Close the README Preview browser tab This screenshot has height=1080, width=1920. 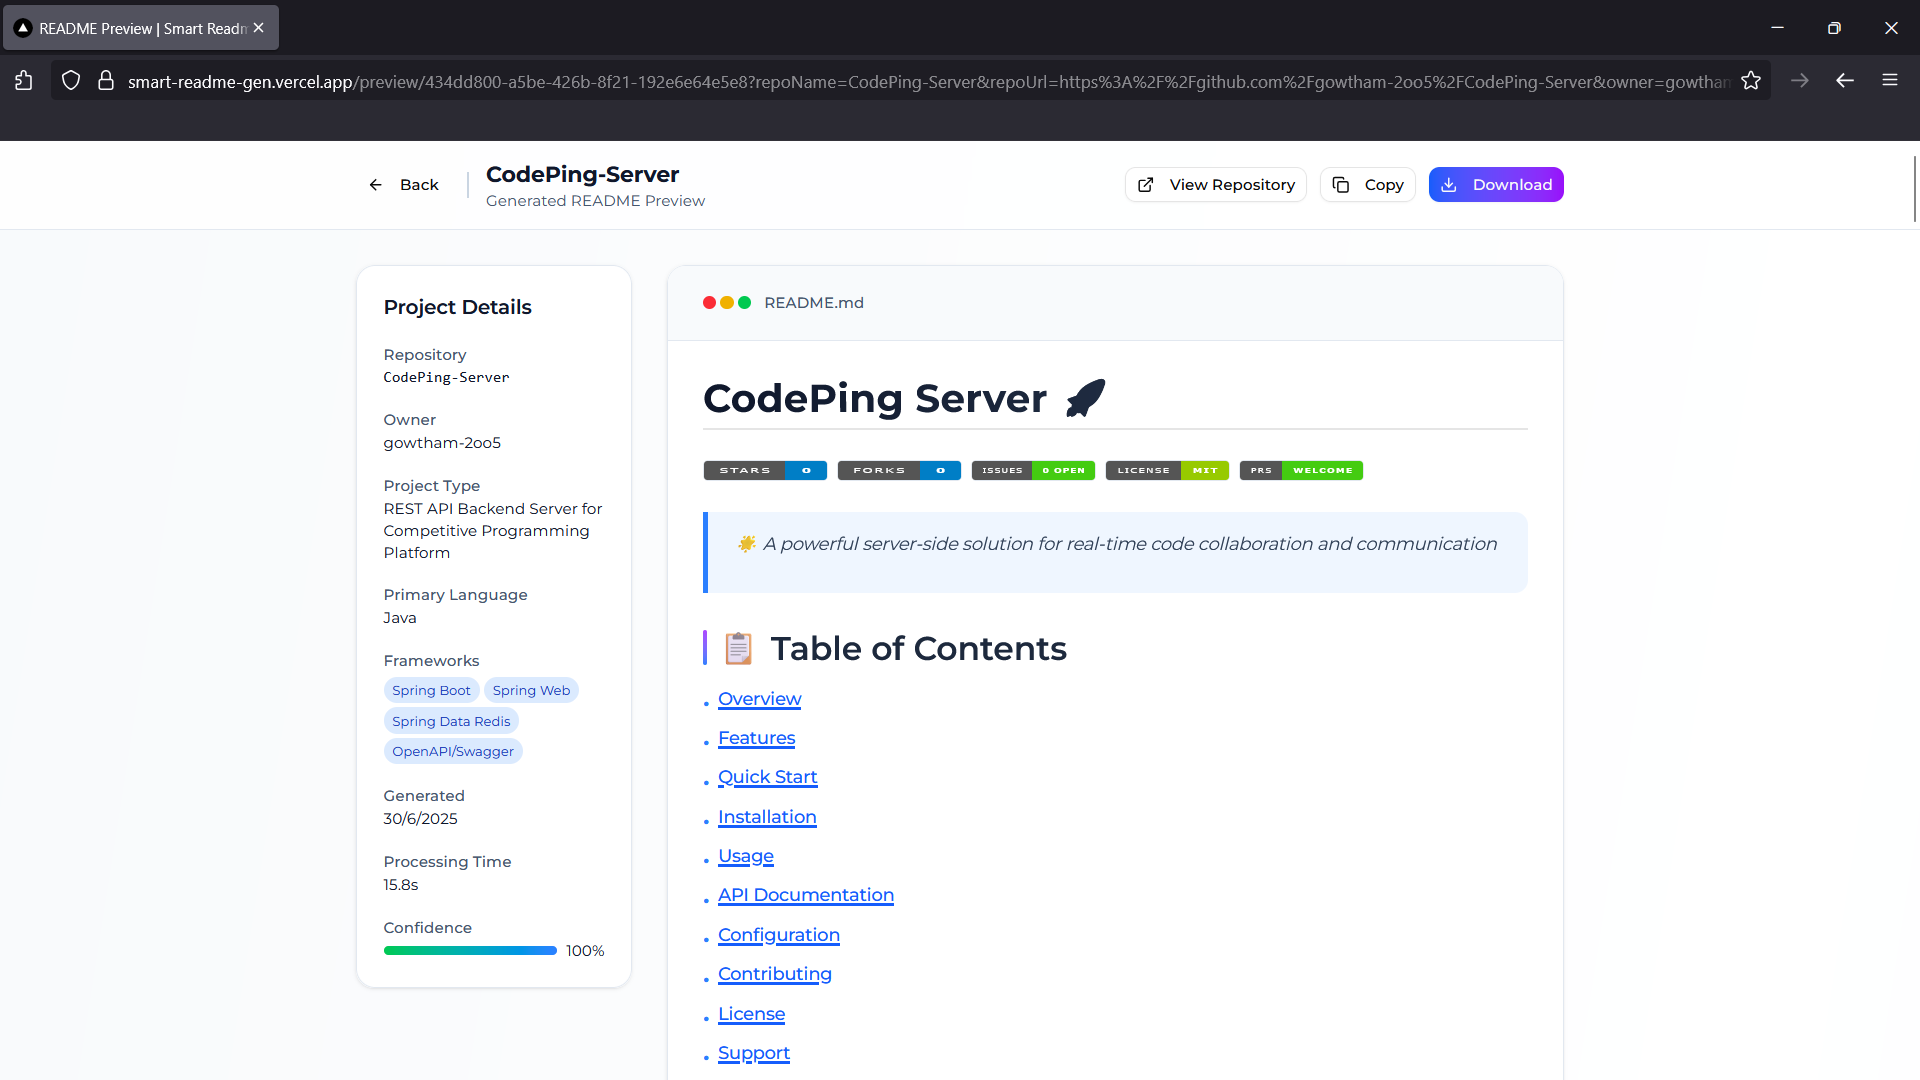tap(259, 28)
